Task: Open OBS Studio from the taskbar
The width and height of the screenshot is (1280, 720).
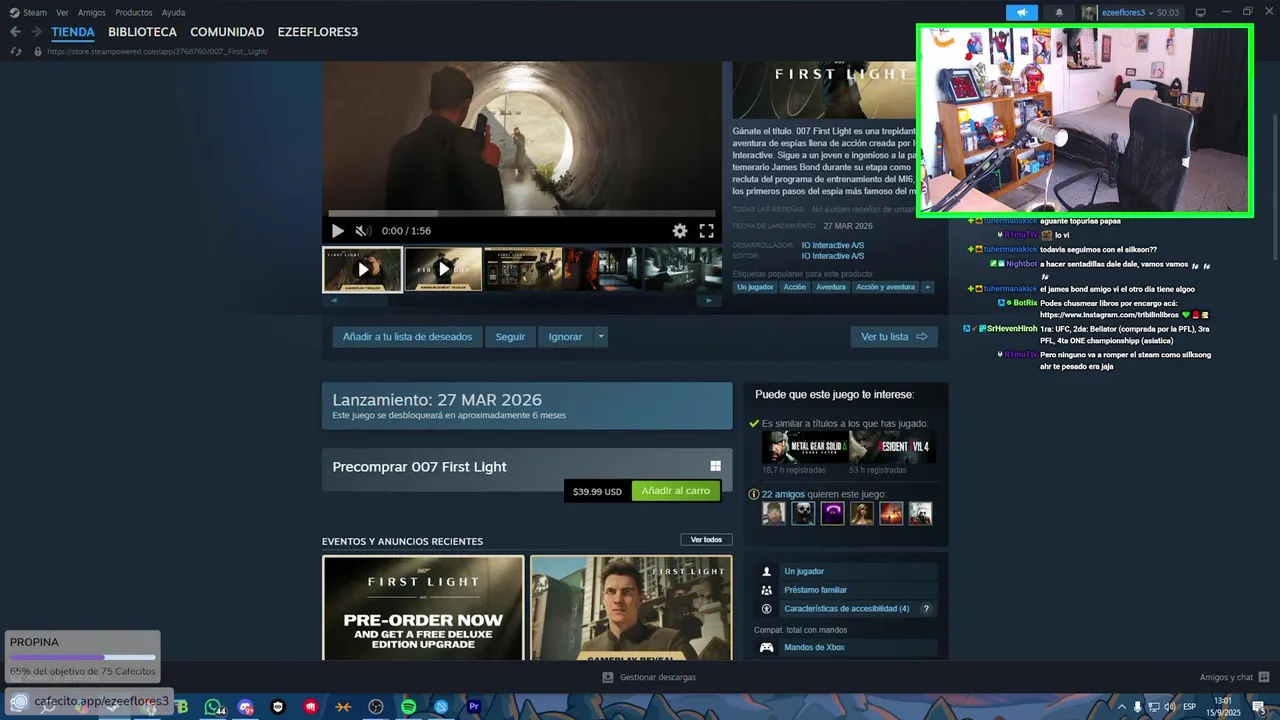Action: (x=376, y=707)
